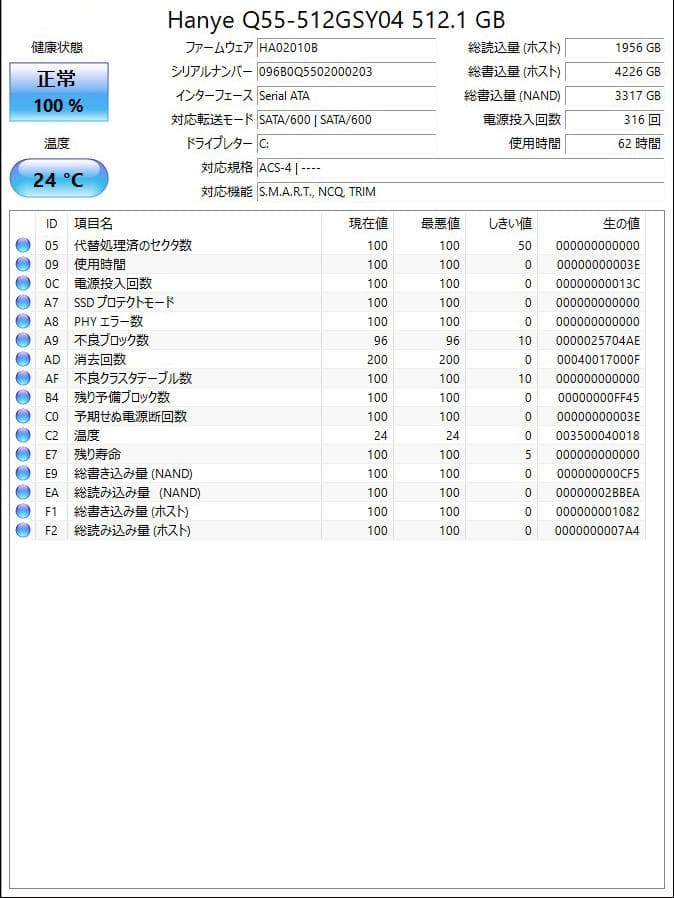Click the drive title Hanye Q55-512GSY04 512.1 GB
The height and width of the screenshot is (898, 674).
[336, 20]
